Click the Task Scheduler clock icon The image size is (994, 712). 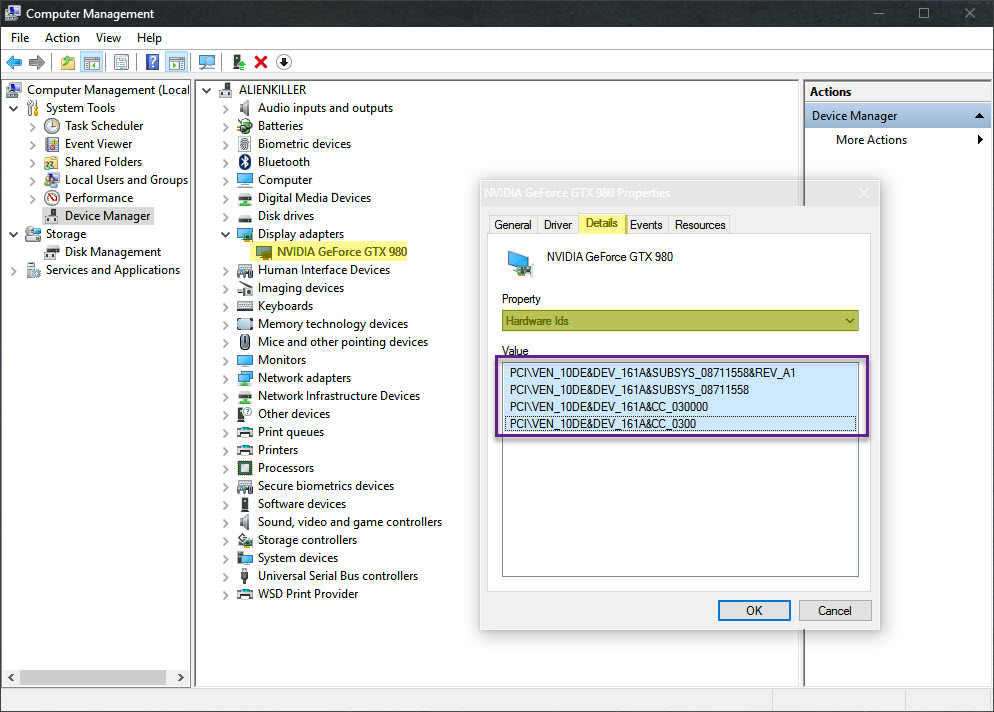[52, 126]
